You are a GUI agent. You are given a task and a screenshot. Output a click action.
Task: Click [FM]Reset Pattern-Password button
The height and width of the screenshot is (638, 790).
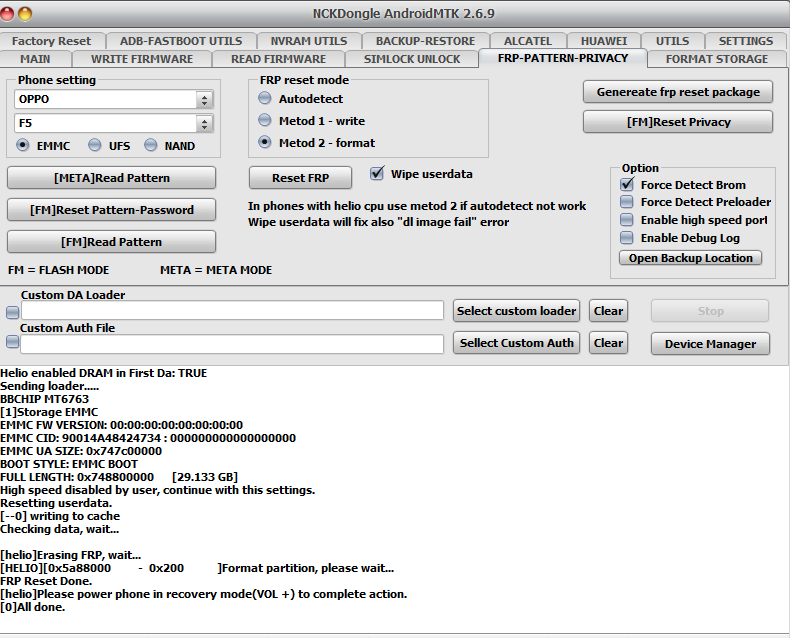[x=111, y=210]
